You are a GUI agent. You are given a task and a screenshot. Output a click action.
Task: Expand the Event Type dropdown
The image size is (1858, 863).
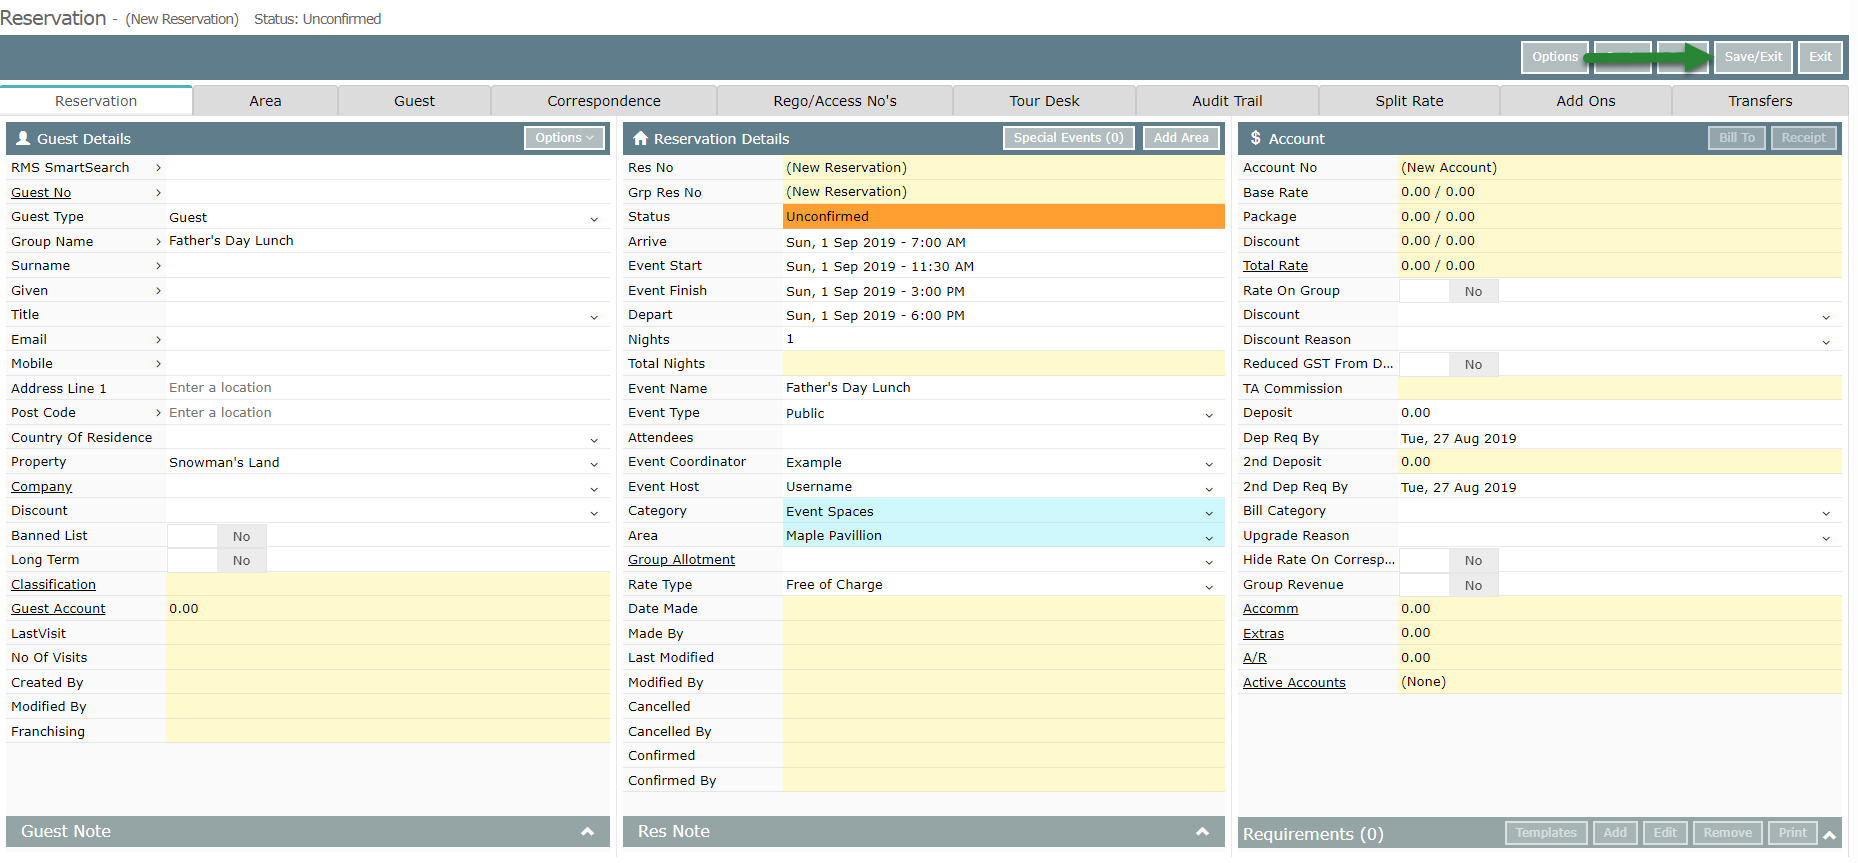pos(1209,415)
